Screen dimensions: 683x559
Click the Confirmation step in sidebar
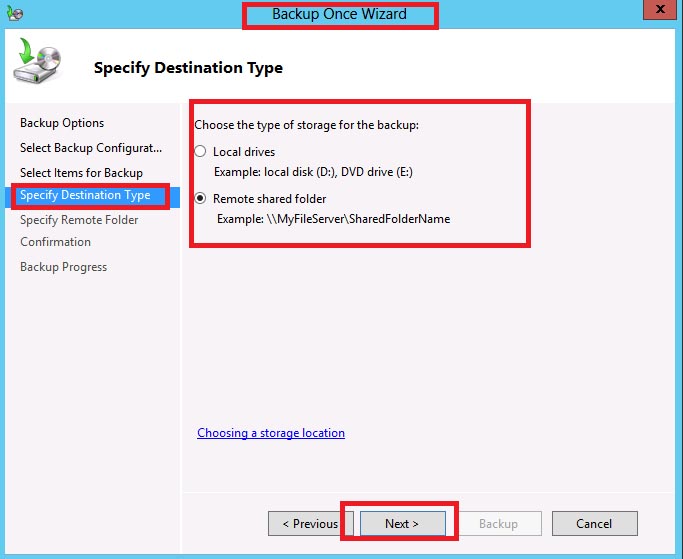55,242
